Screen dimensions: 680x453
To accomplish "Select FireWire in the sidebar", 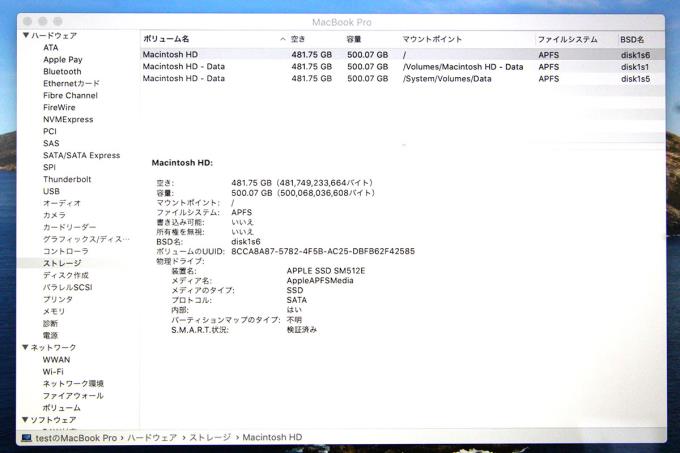I will [x=59, y=108].
